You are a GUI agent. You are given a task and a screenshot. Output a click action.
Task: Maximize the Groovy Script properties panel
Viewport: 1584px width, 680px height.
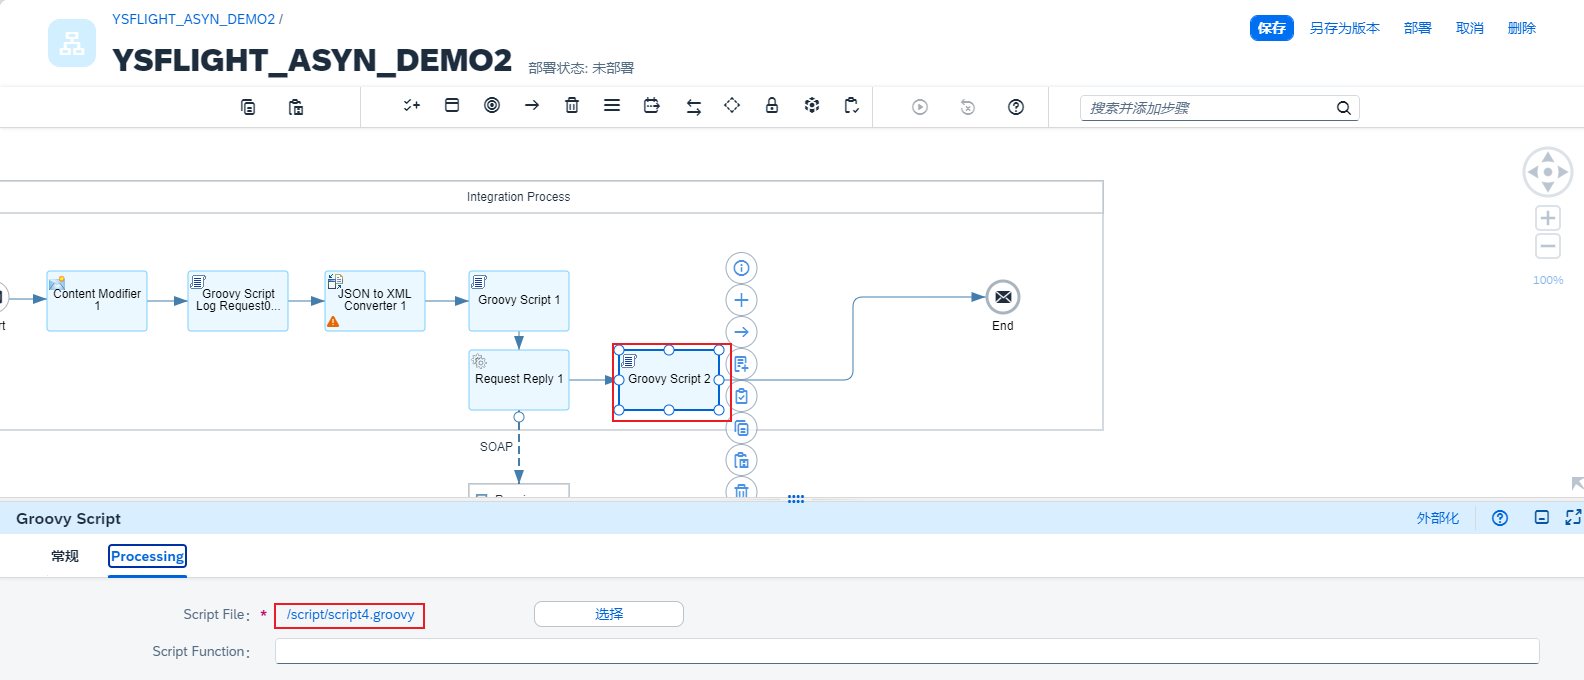point(1573,517)
